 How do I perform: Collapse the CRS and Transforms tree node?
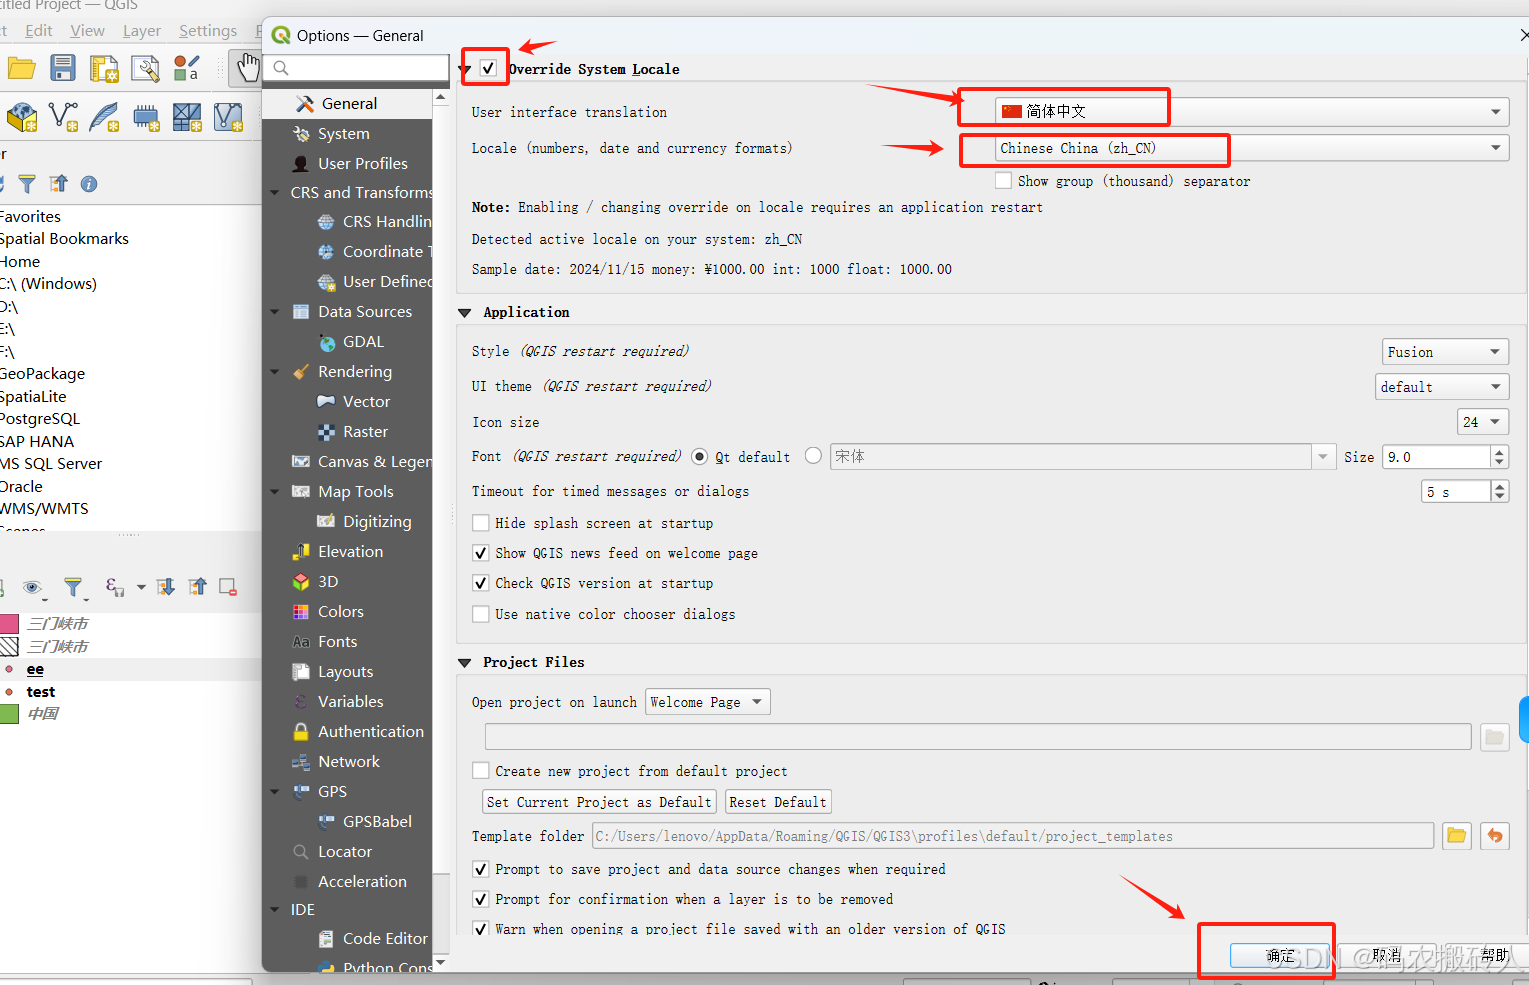pyautogui.click(x=275, y=193)
